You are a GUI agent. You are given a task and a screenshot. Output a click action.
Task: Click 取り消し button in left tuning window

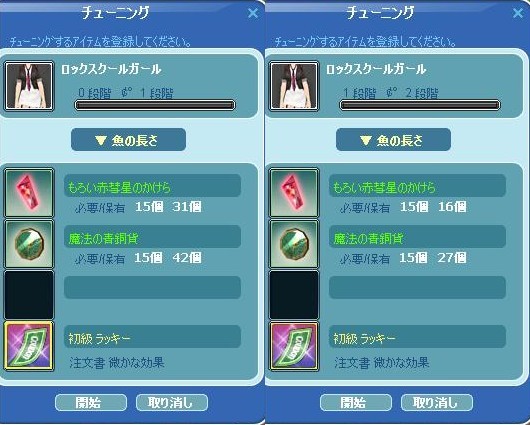point(172,403)
